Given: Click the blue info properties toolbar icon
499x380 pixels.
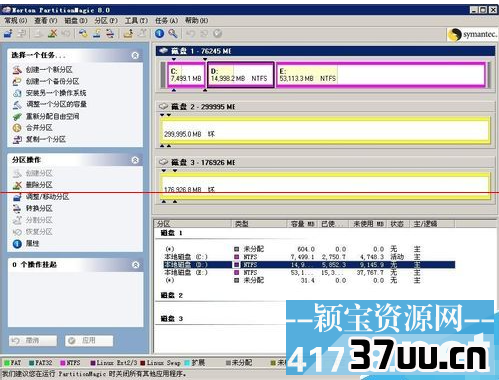Looking at the screenshot, I should point(159,33).
